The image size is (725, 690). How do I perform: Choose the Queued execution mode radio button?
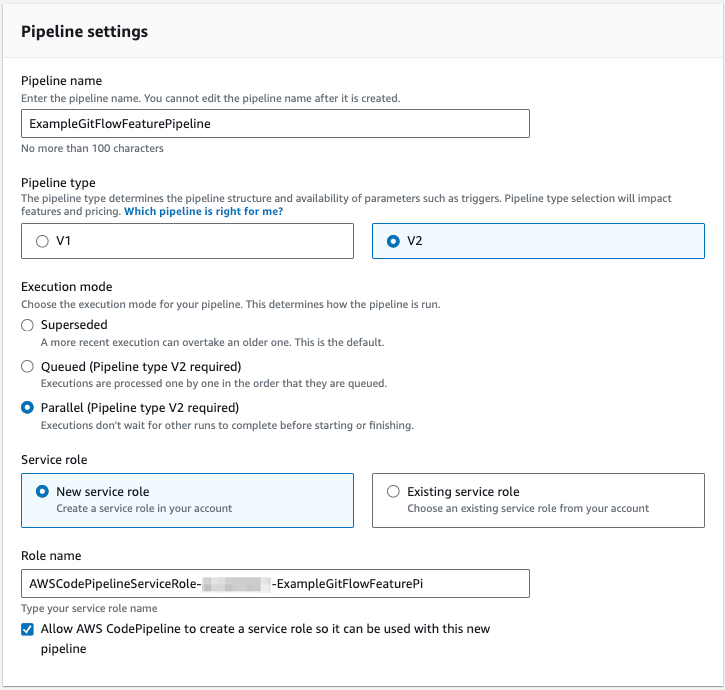(28, 366)
